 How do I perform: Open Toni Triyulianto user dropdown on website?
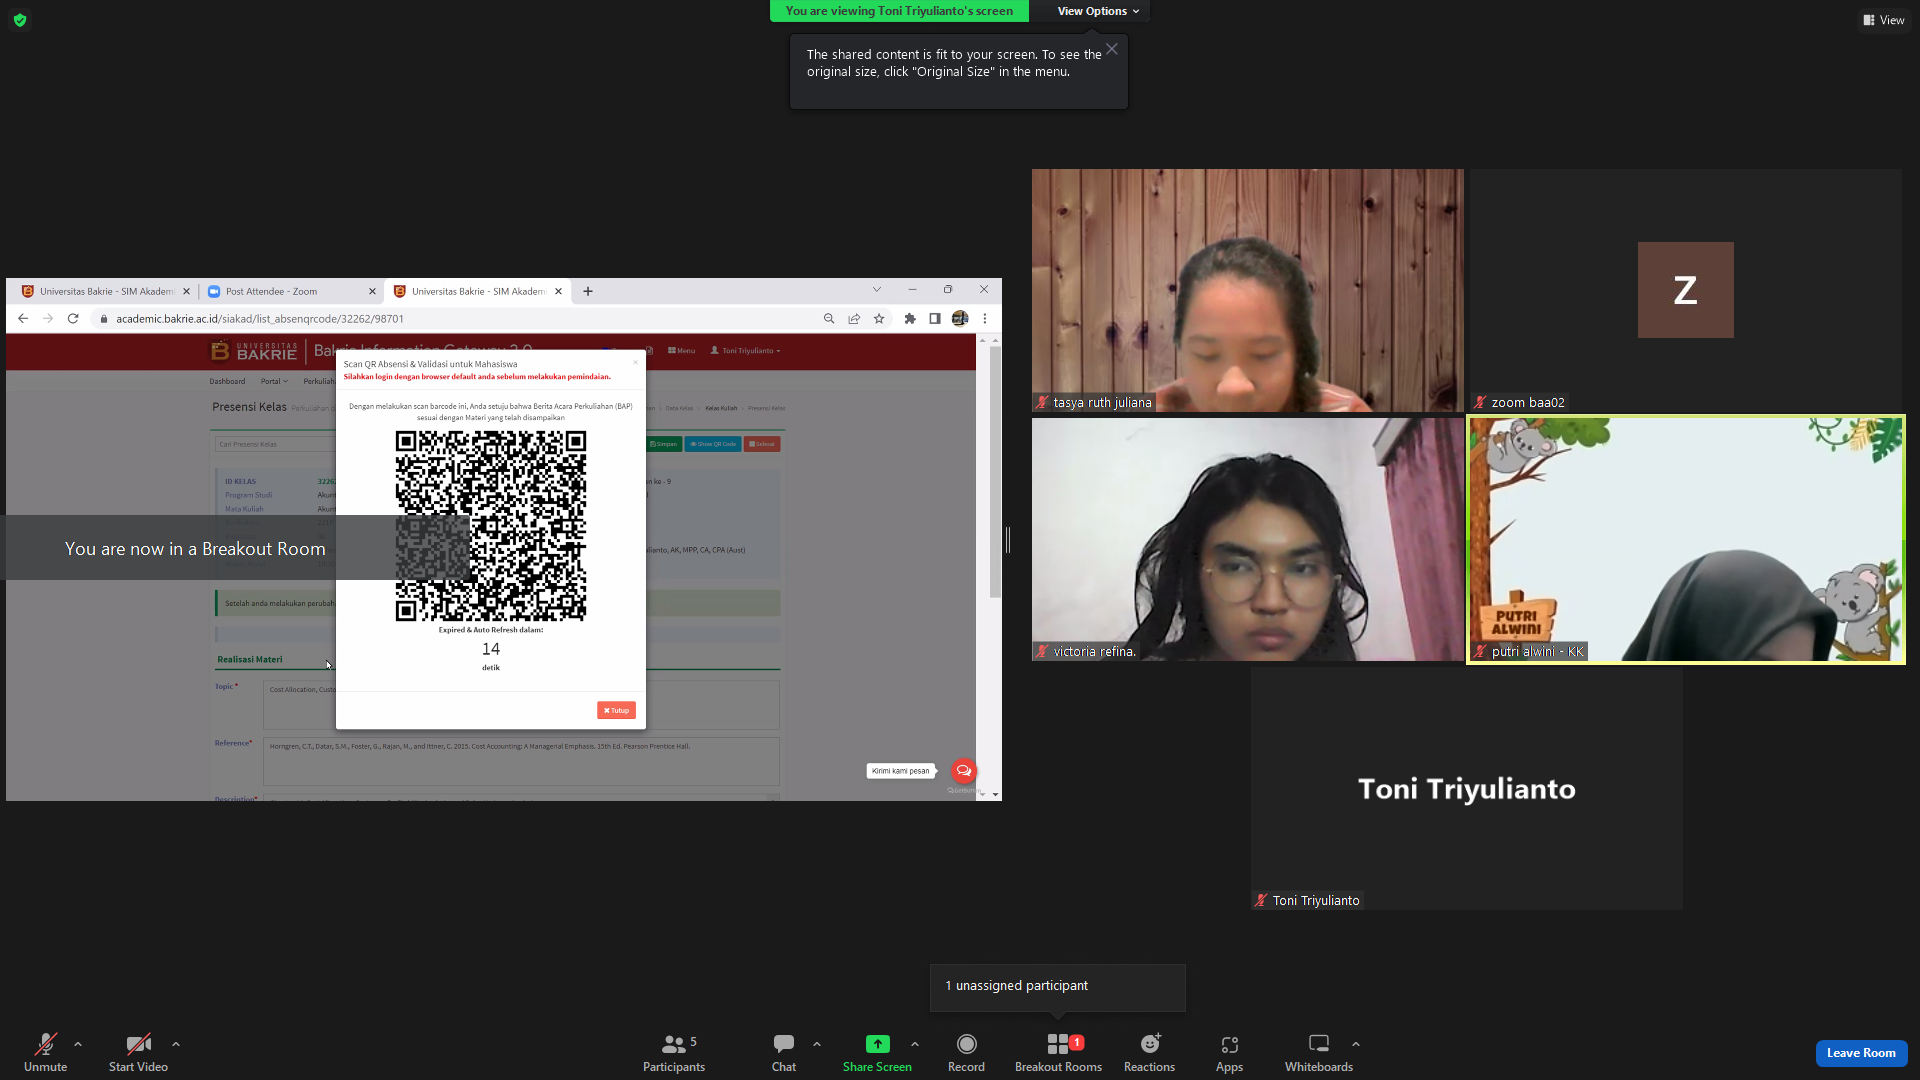[x=746, y=351]
